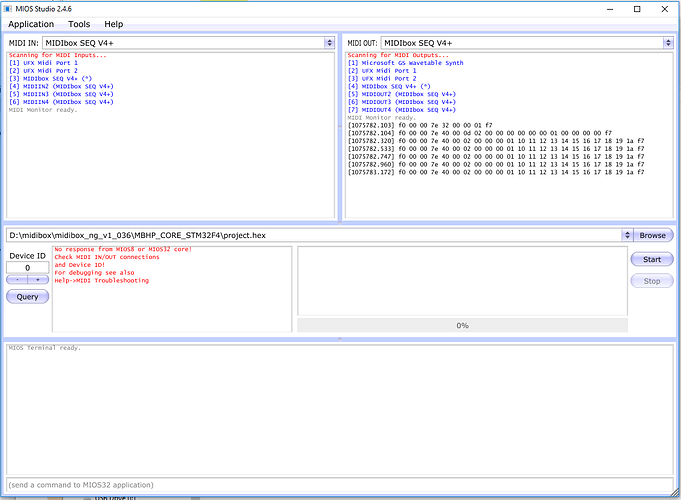Click SysEx message at timestamp 1075782.960

(x=496, y=164)
